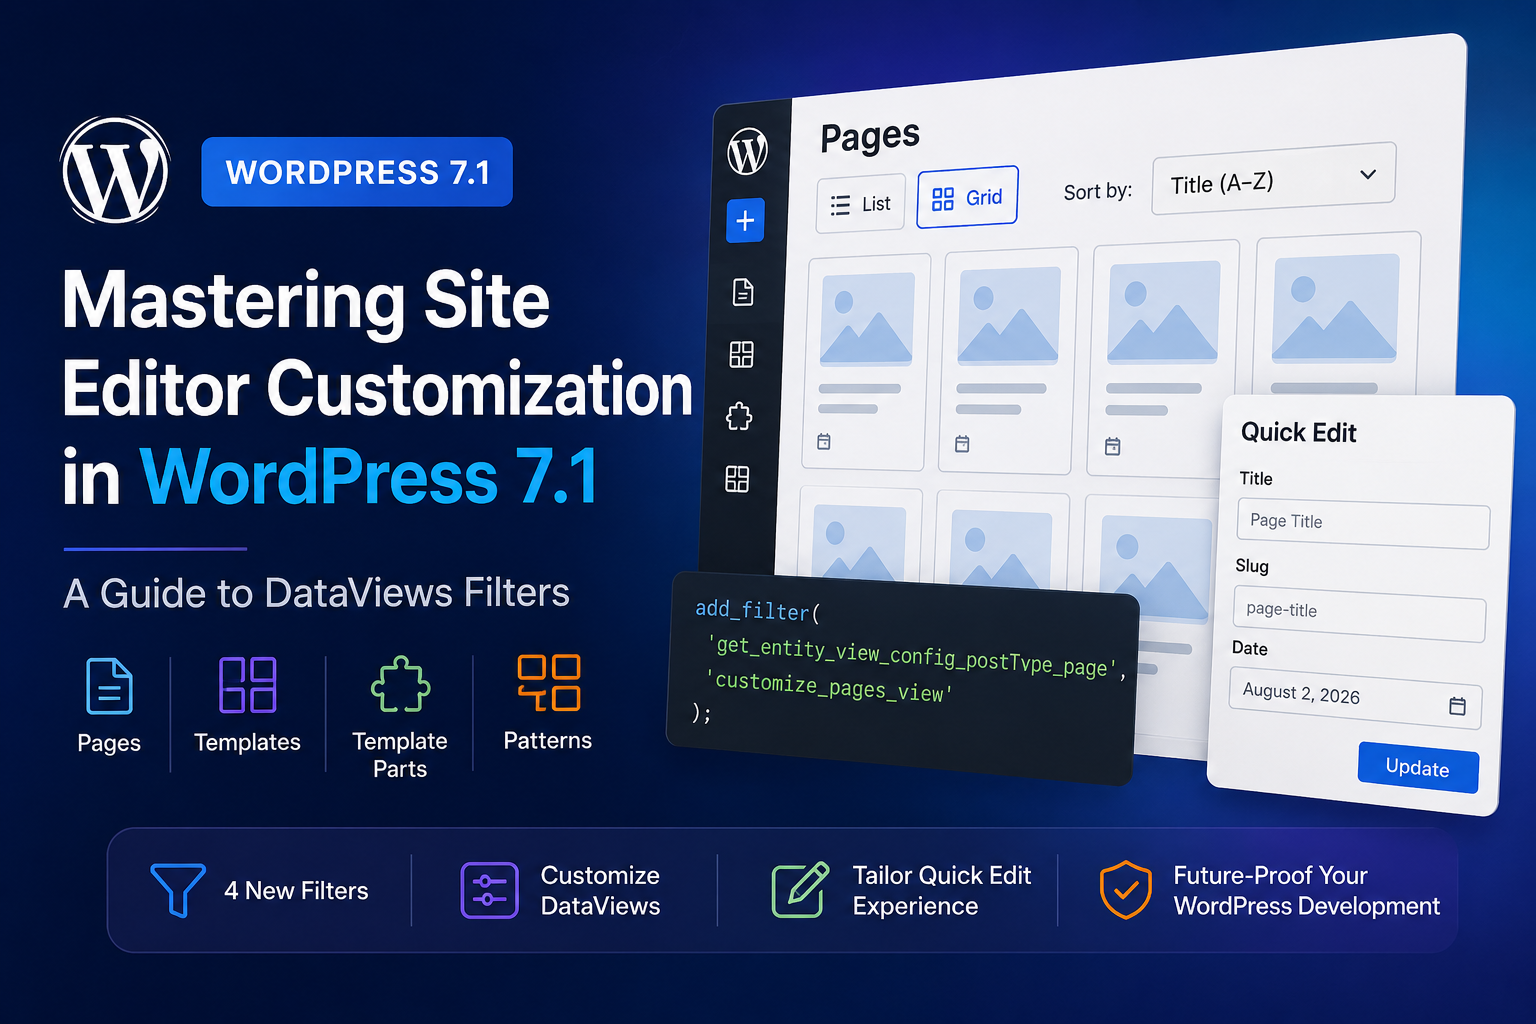Image resolution: width=1536 pixels, height=1024 pixels.
Task: Click 'Mastering Site Editor Customization' headline
Action: point(378,344)
